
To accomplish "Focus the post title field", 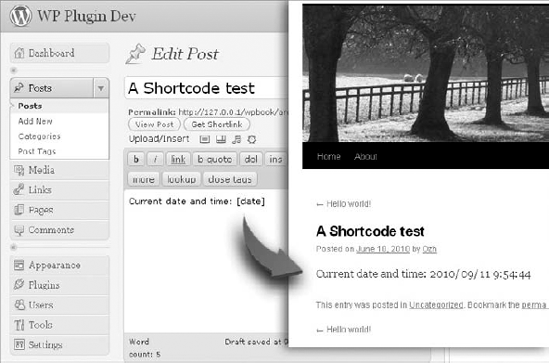I will coord(207,88).
